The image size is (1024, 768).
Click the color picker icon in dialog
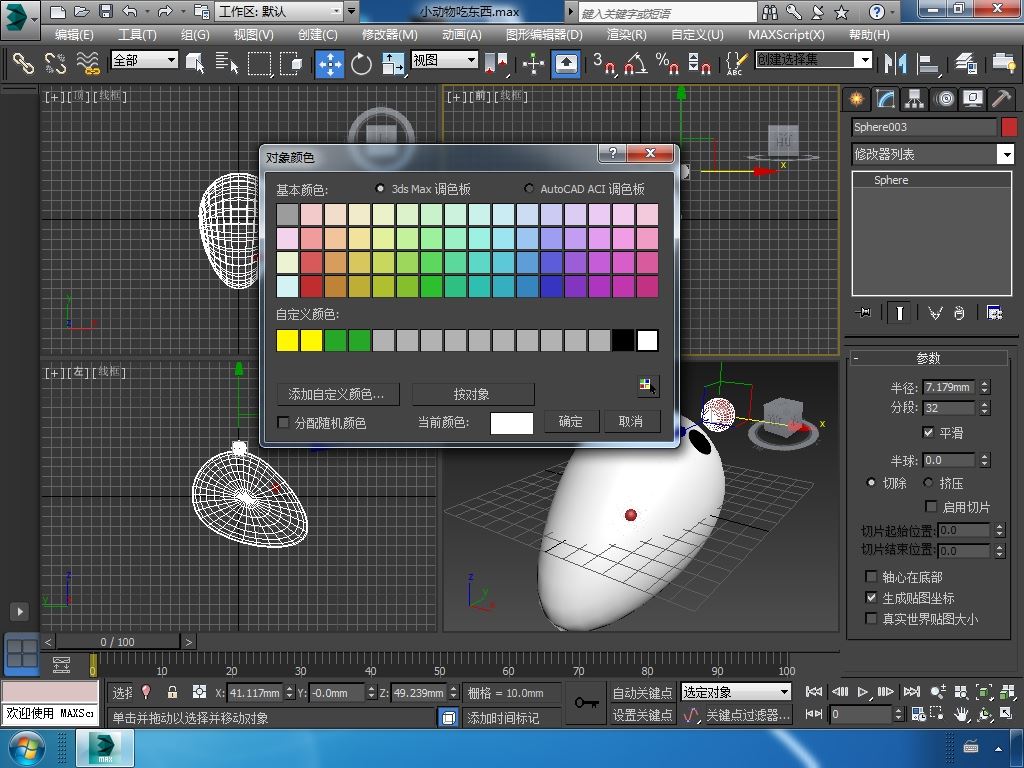[x=647, y=386]
